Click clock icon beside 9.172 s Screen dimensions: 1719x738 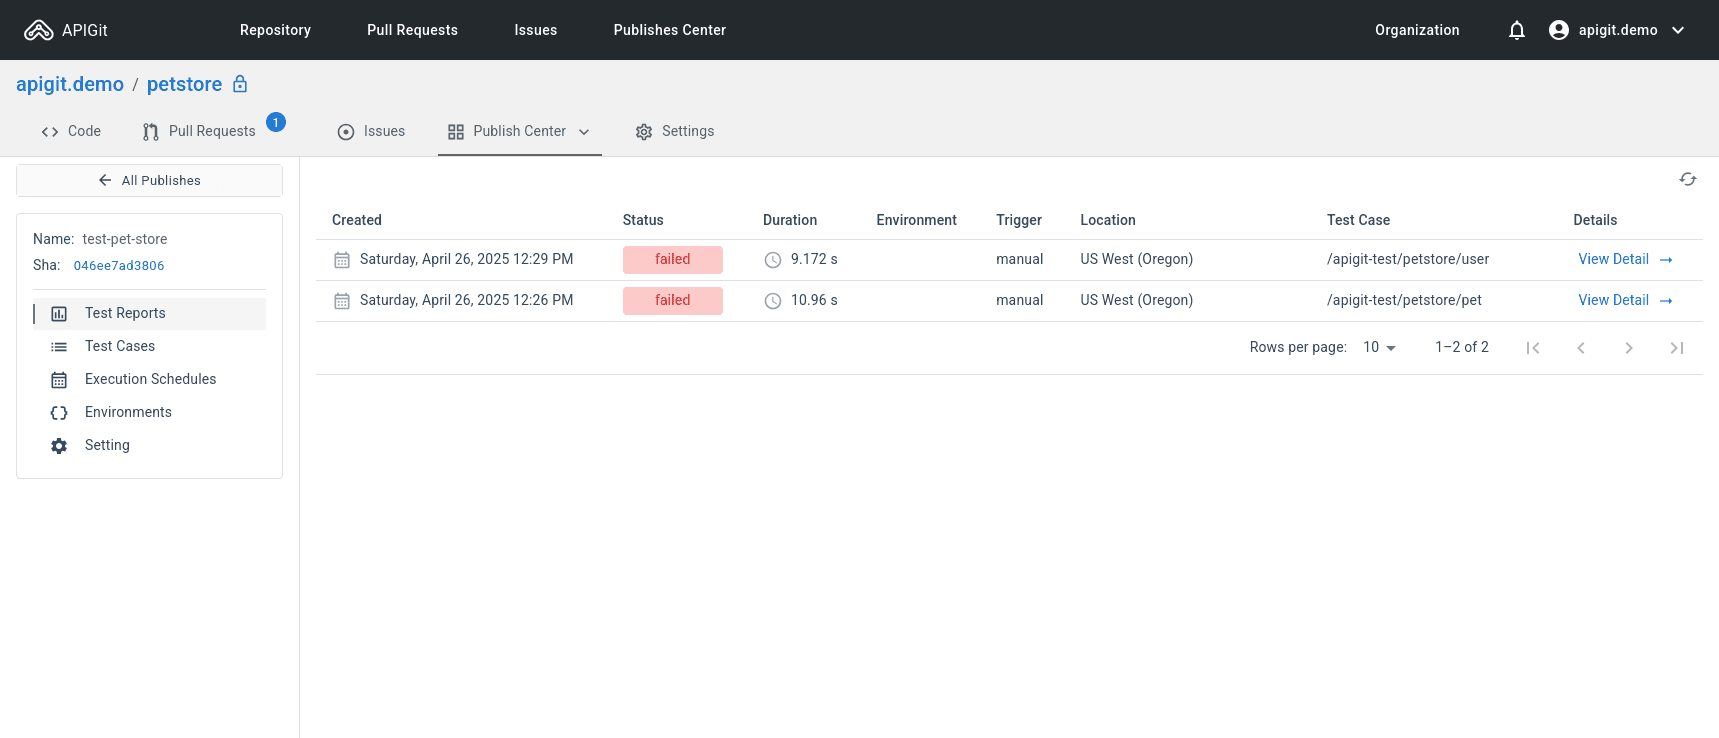pyautogui.click(x=773, y=260)
